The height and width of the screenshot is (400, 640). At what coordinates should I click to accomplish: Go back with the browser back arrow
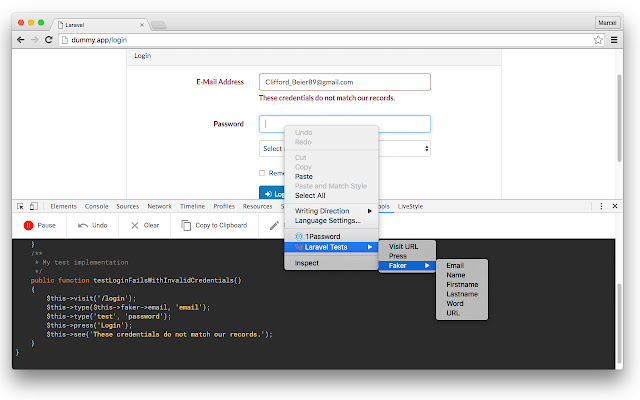point(20,40)
